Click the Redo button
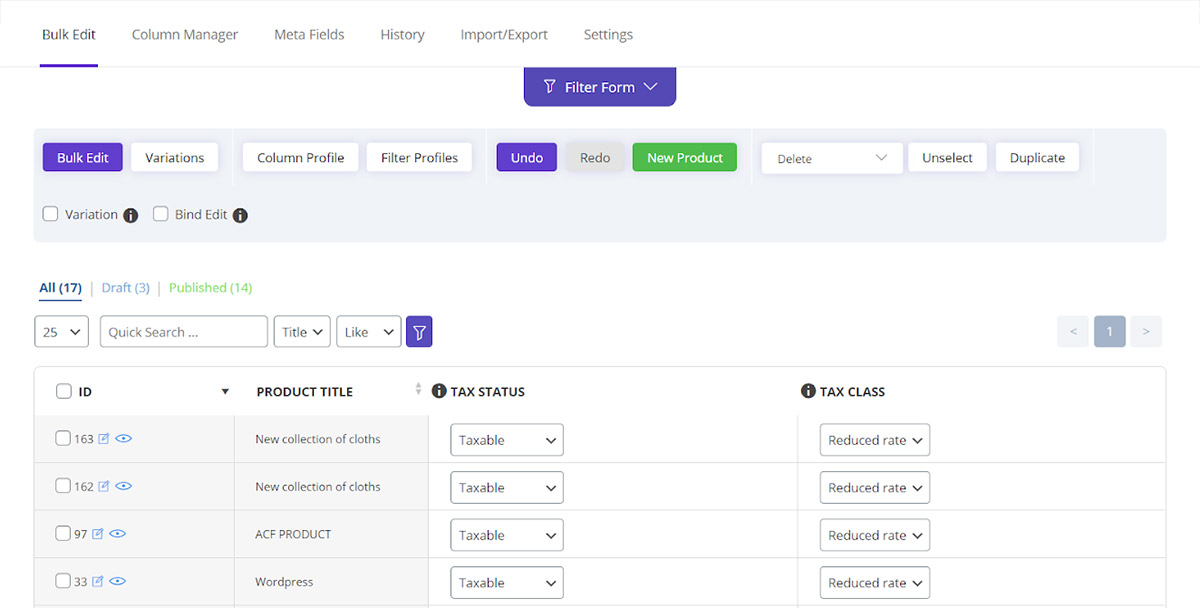 pyautogui.click(x=595, y=157)
